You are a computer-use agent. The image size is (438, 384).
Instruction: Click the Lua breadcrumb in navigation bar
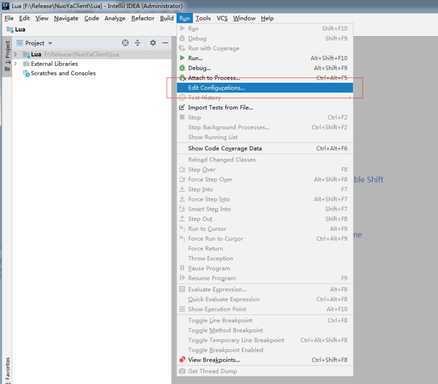[x=16, y=30]
